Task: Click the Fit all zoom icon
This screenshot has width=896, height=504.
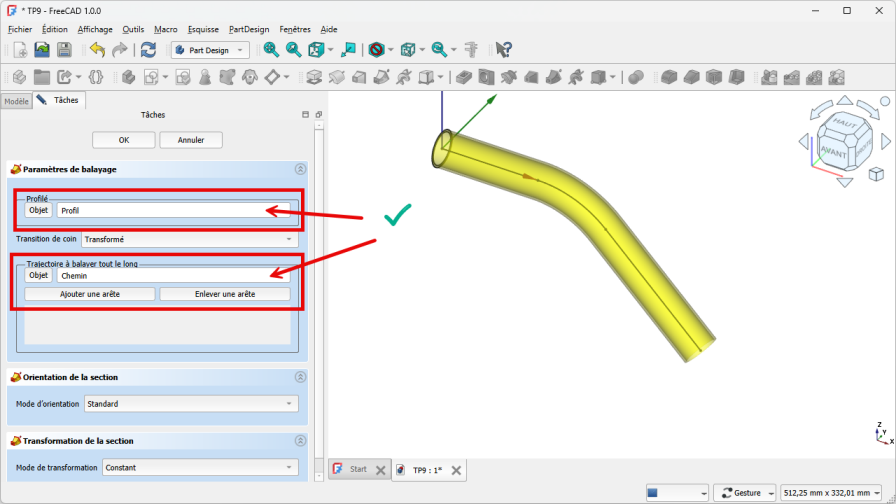Action: click(x=271, y=49)
